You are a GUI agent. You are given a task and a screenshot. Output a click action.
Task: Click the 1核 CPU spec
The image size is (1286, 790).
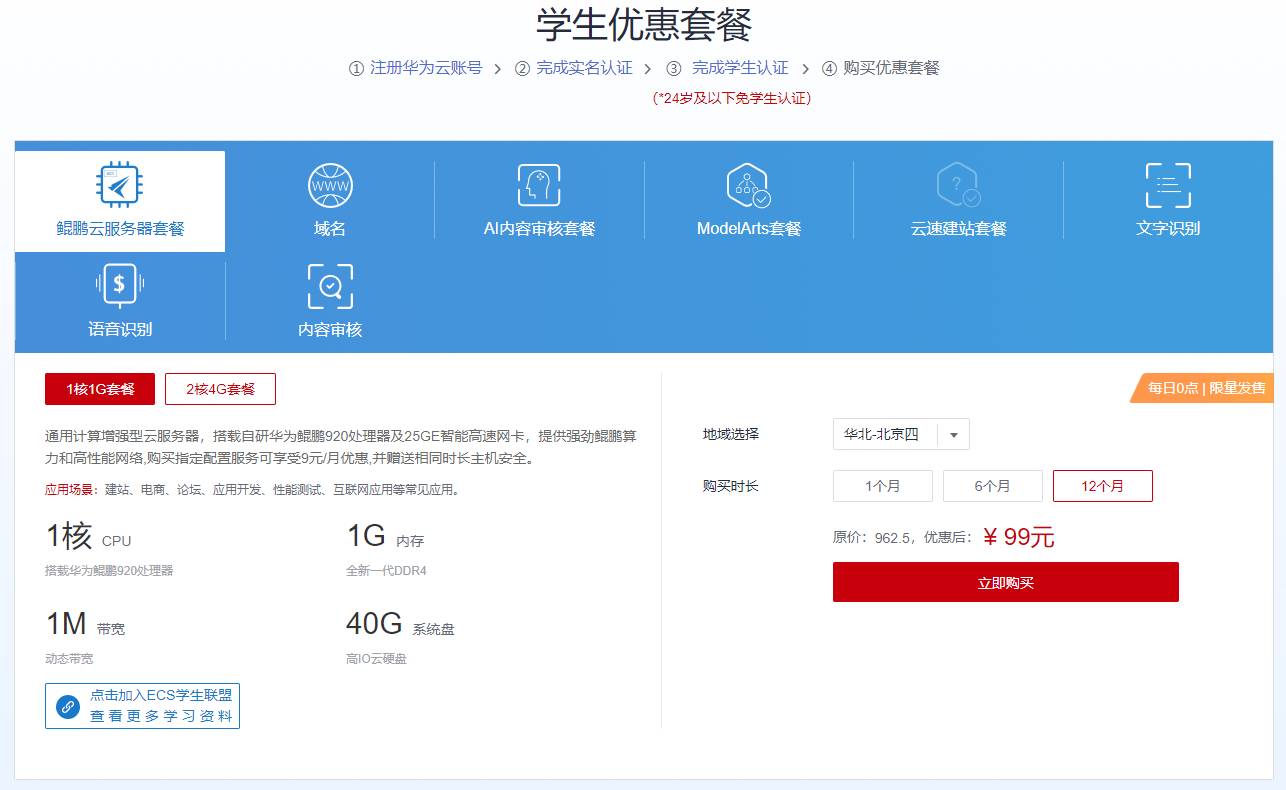88,537
